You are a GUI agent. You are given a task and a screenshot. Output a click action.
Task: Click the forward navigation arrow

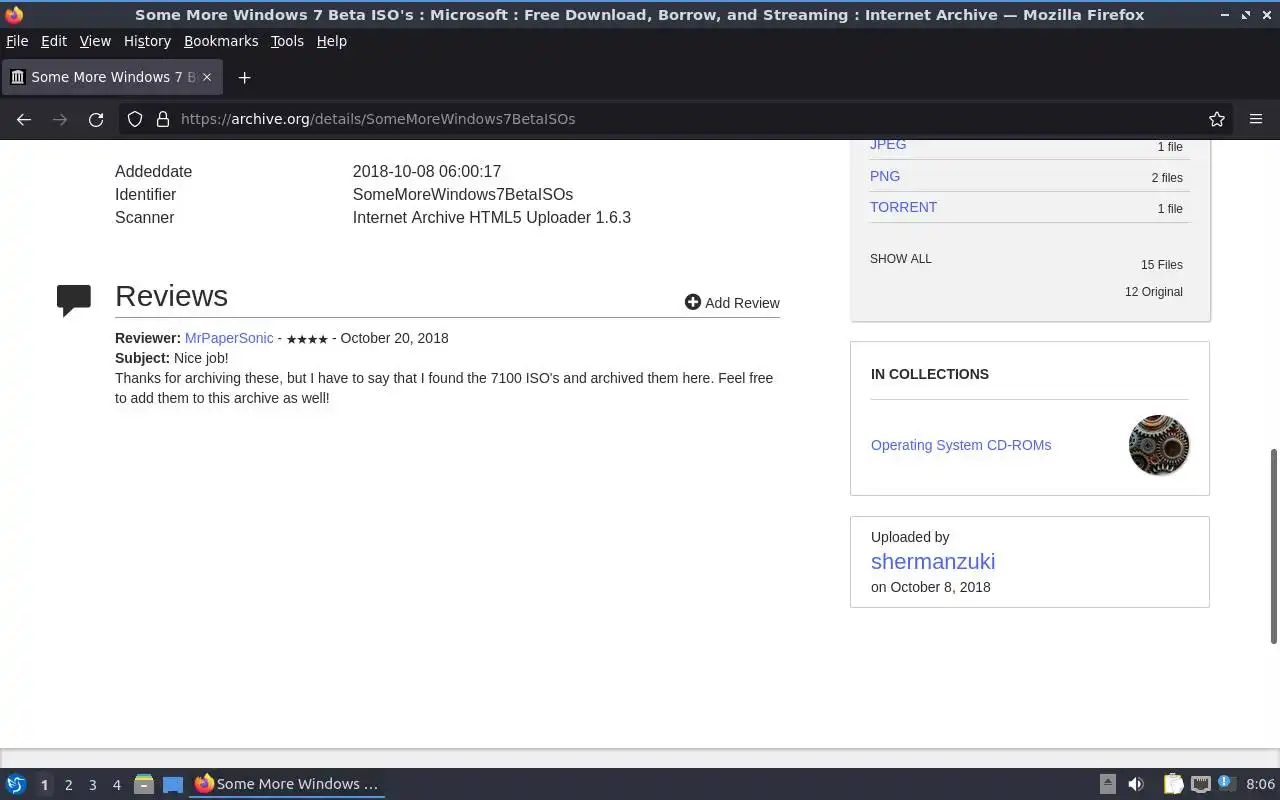pos(60,119)
